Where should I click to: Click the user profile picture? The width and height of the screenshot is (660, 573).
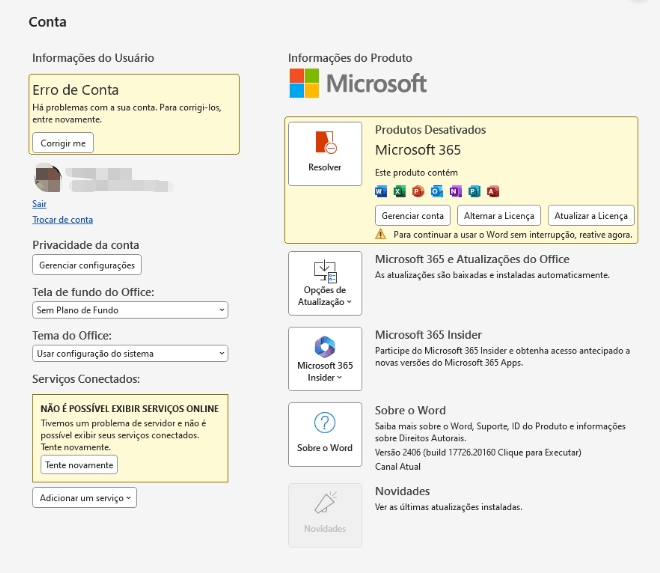click(x=48, y=179)
